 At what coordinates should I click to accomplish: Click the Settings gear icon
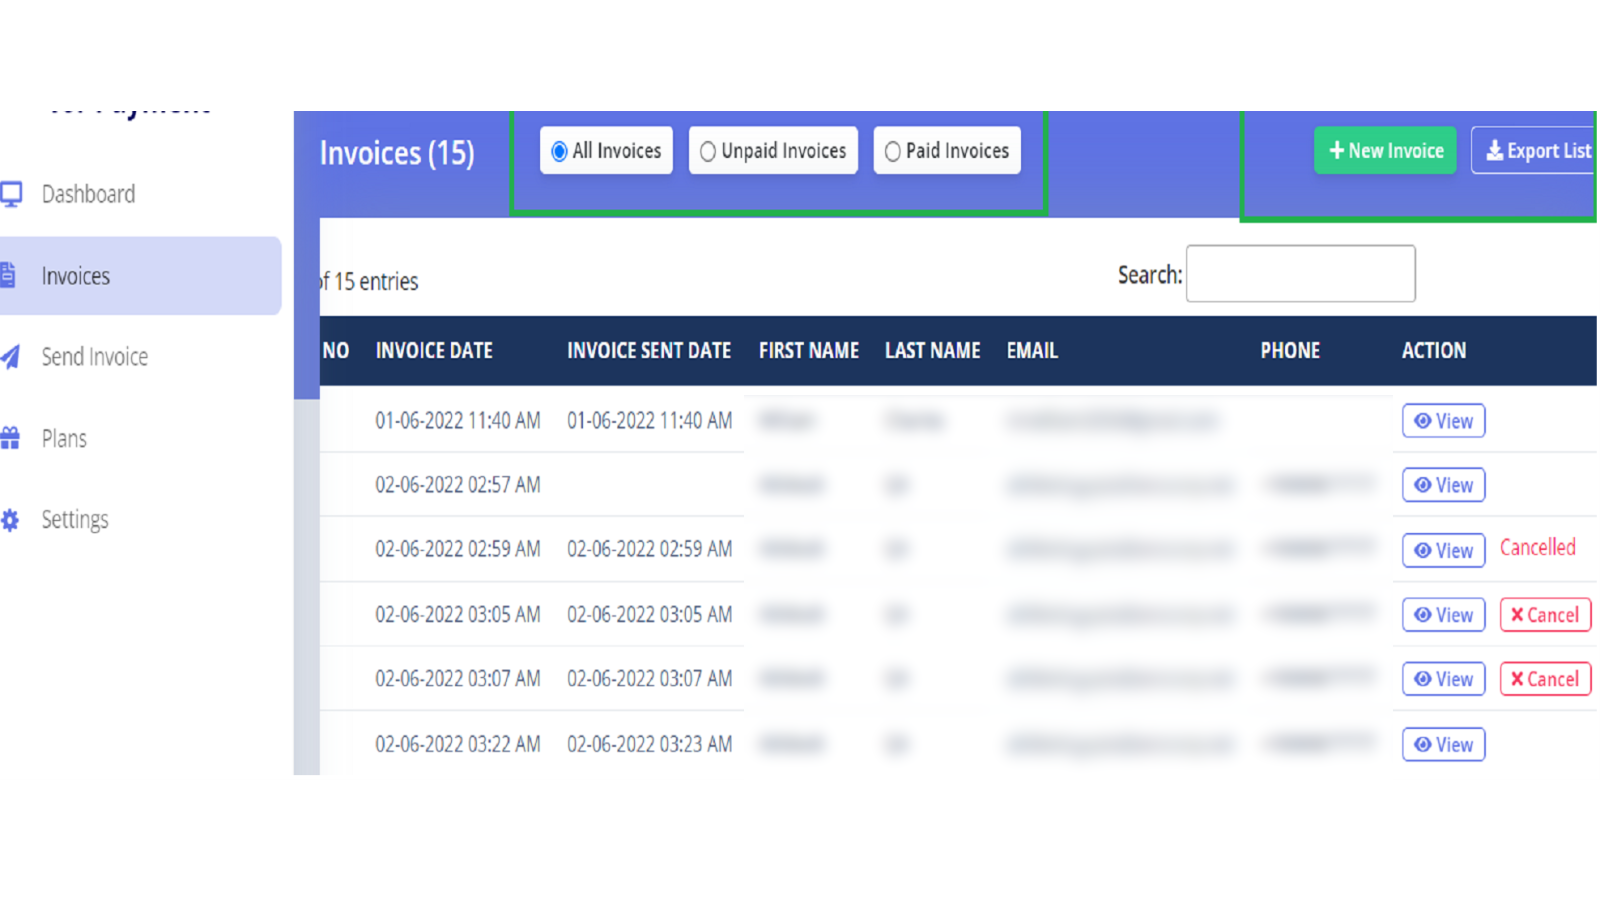[11, 519]
